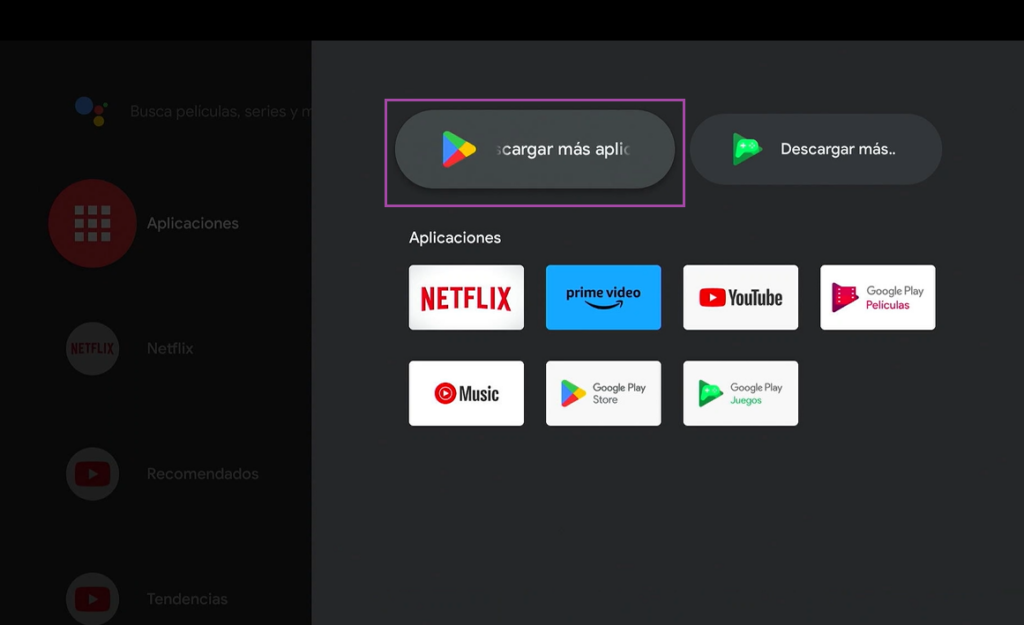The height and width of the screenshot is (625, 1024).
Task: Open the Recomendados row label
Action: point(202,474)
